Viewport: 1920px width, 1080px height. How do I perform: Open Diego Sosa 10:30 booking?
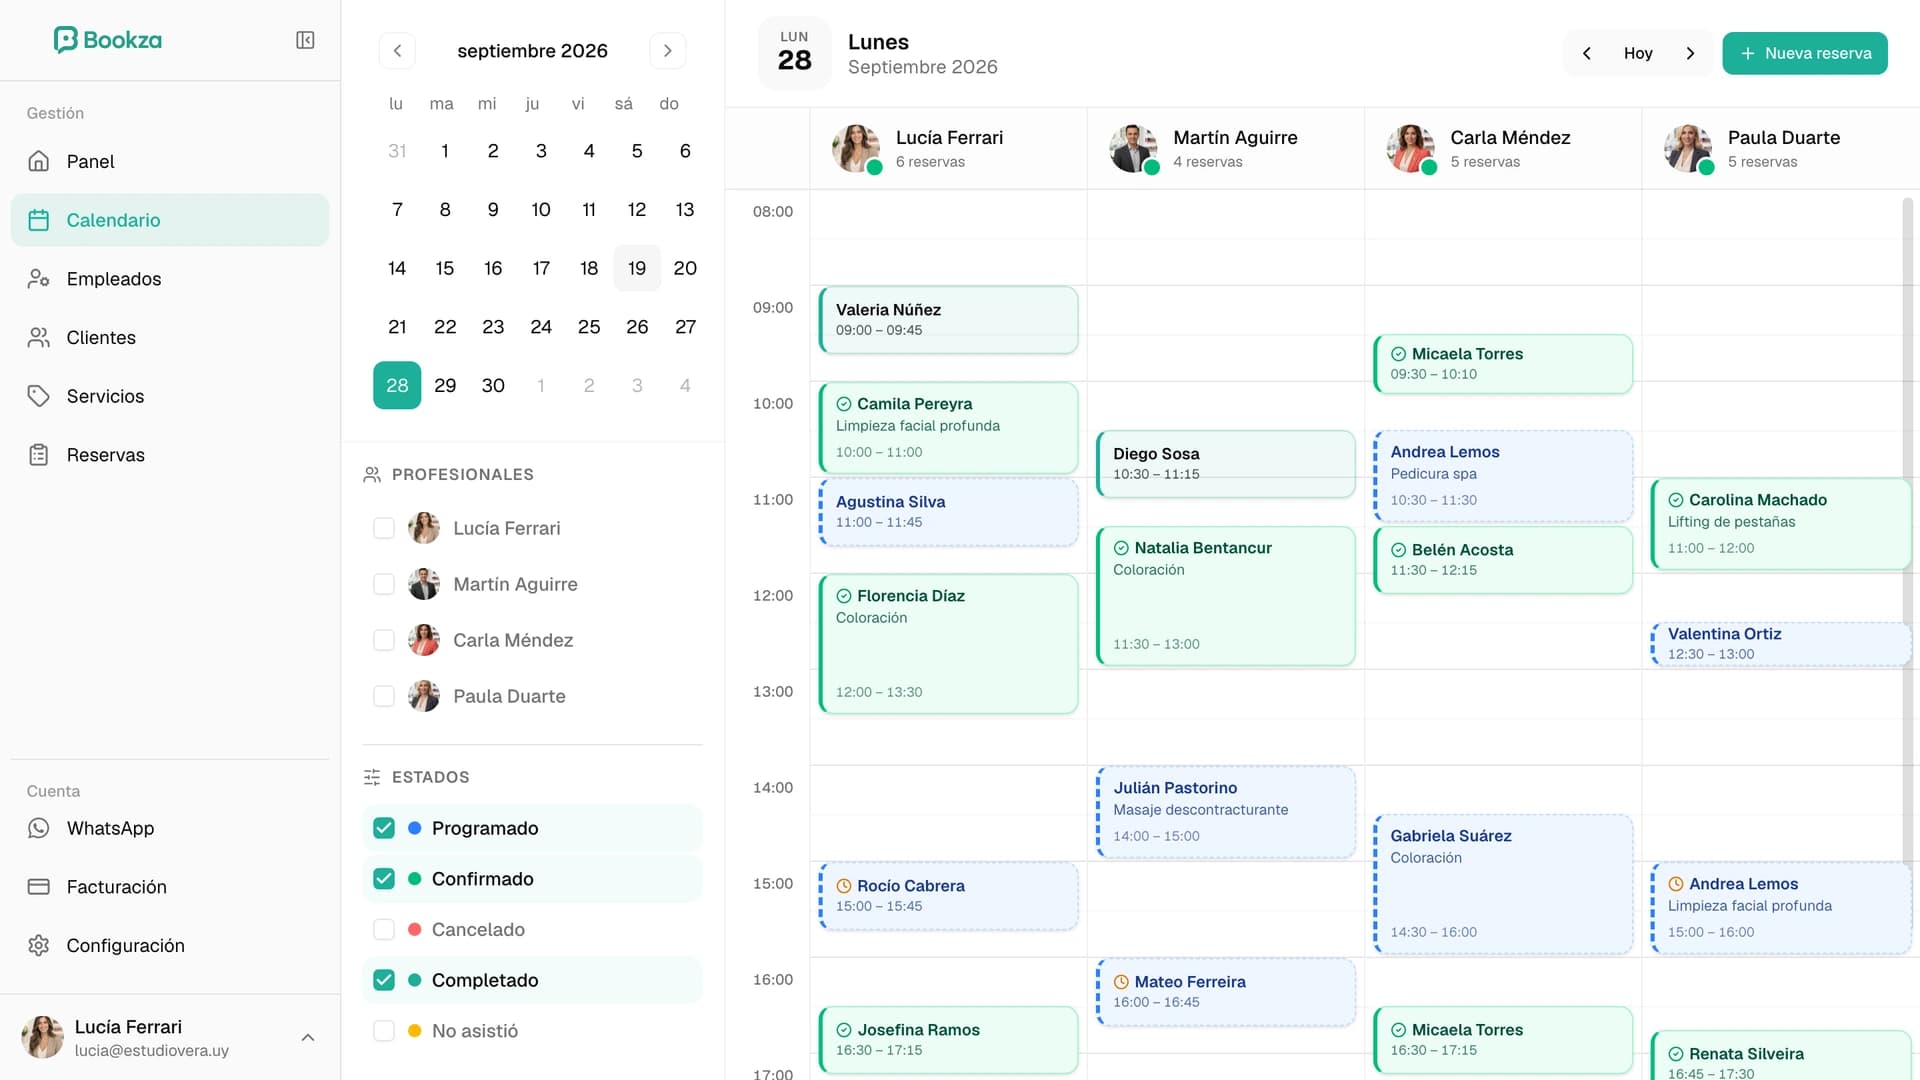point(1226,464)
